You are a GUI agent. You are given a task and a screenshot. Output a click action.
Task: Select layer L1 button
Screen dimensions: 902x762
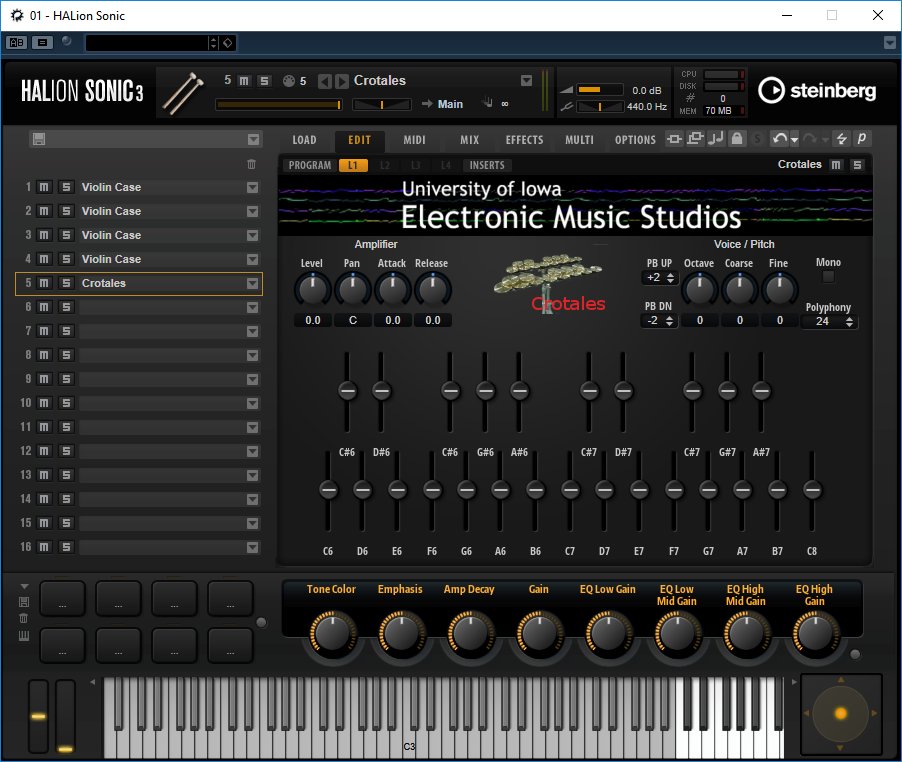353,165
